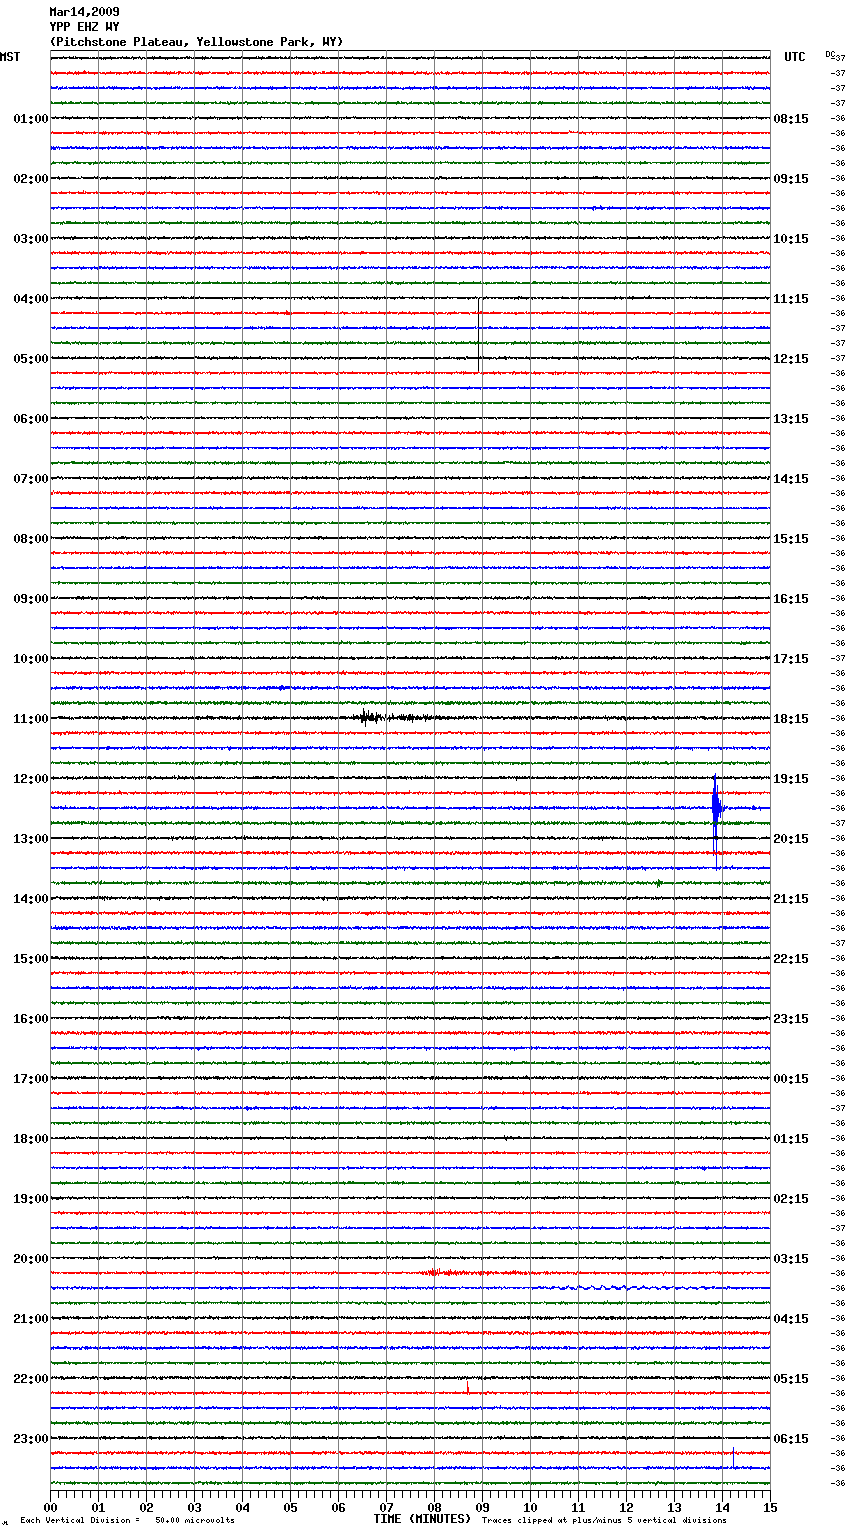Click the 08:15 UTC row label
850x1534 pixels.
coord(791,119)
